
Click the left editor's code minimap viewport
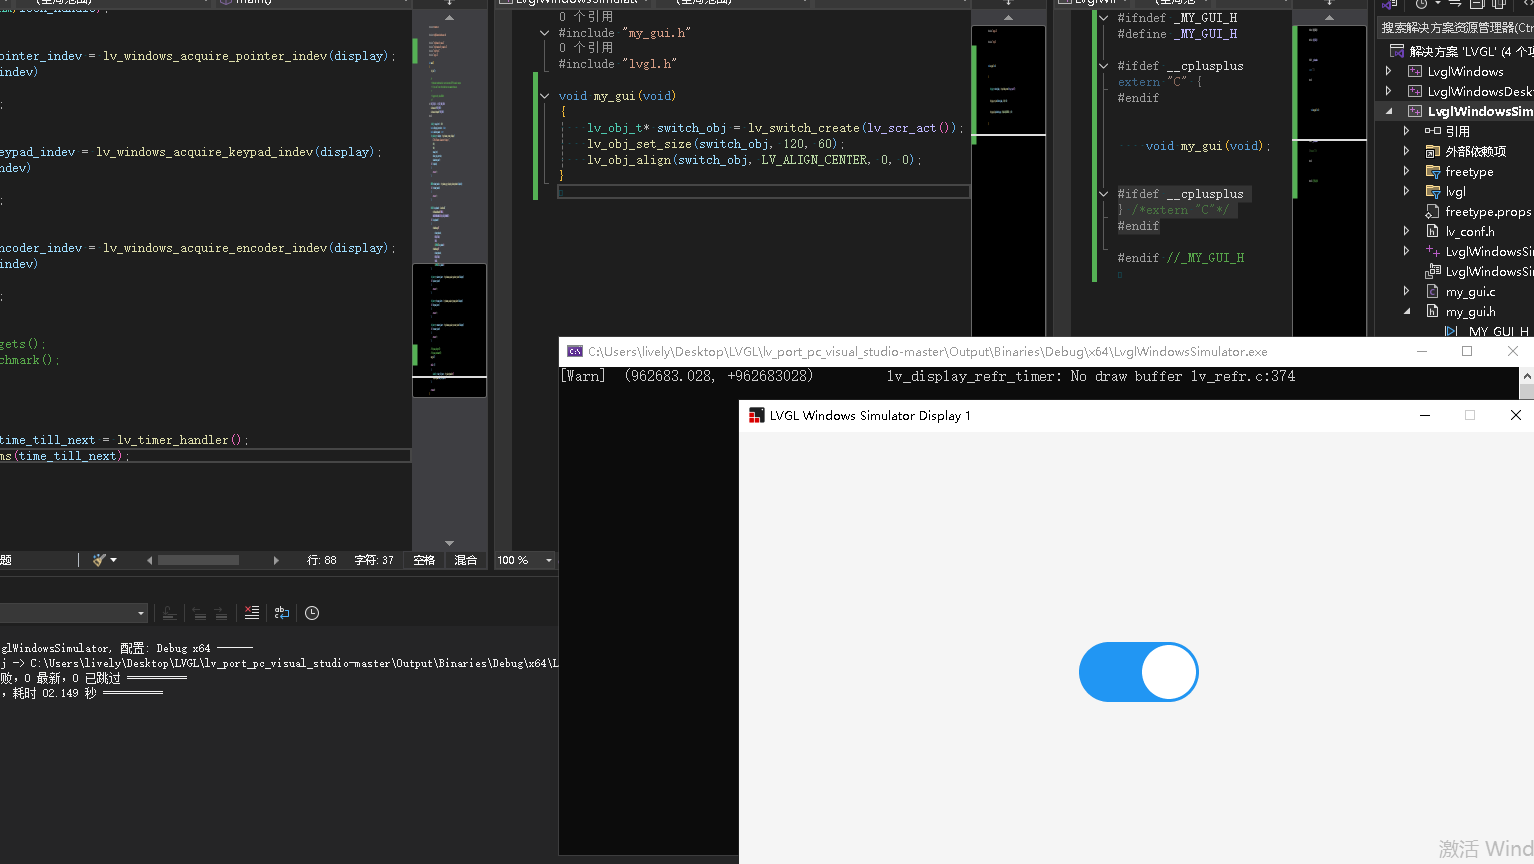pos(449,330)
